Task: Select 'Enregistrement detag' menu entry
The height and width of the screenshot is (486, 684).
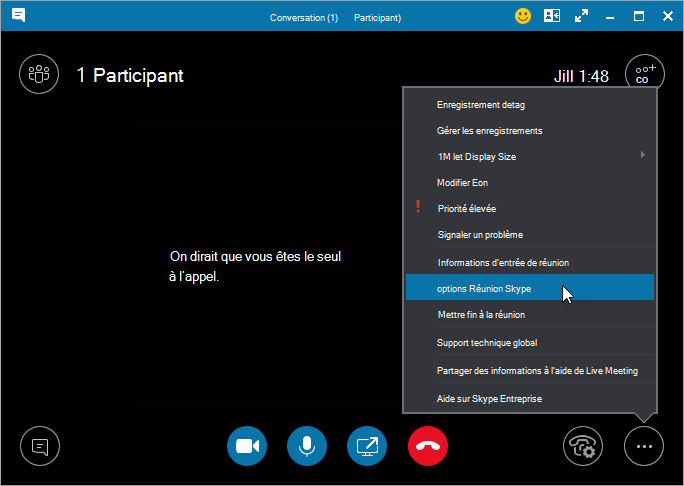Action: coord(530,105)
